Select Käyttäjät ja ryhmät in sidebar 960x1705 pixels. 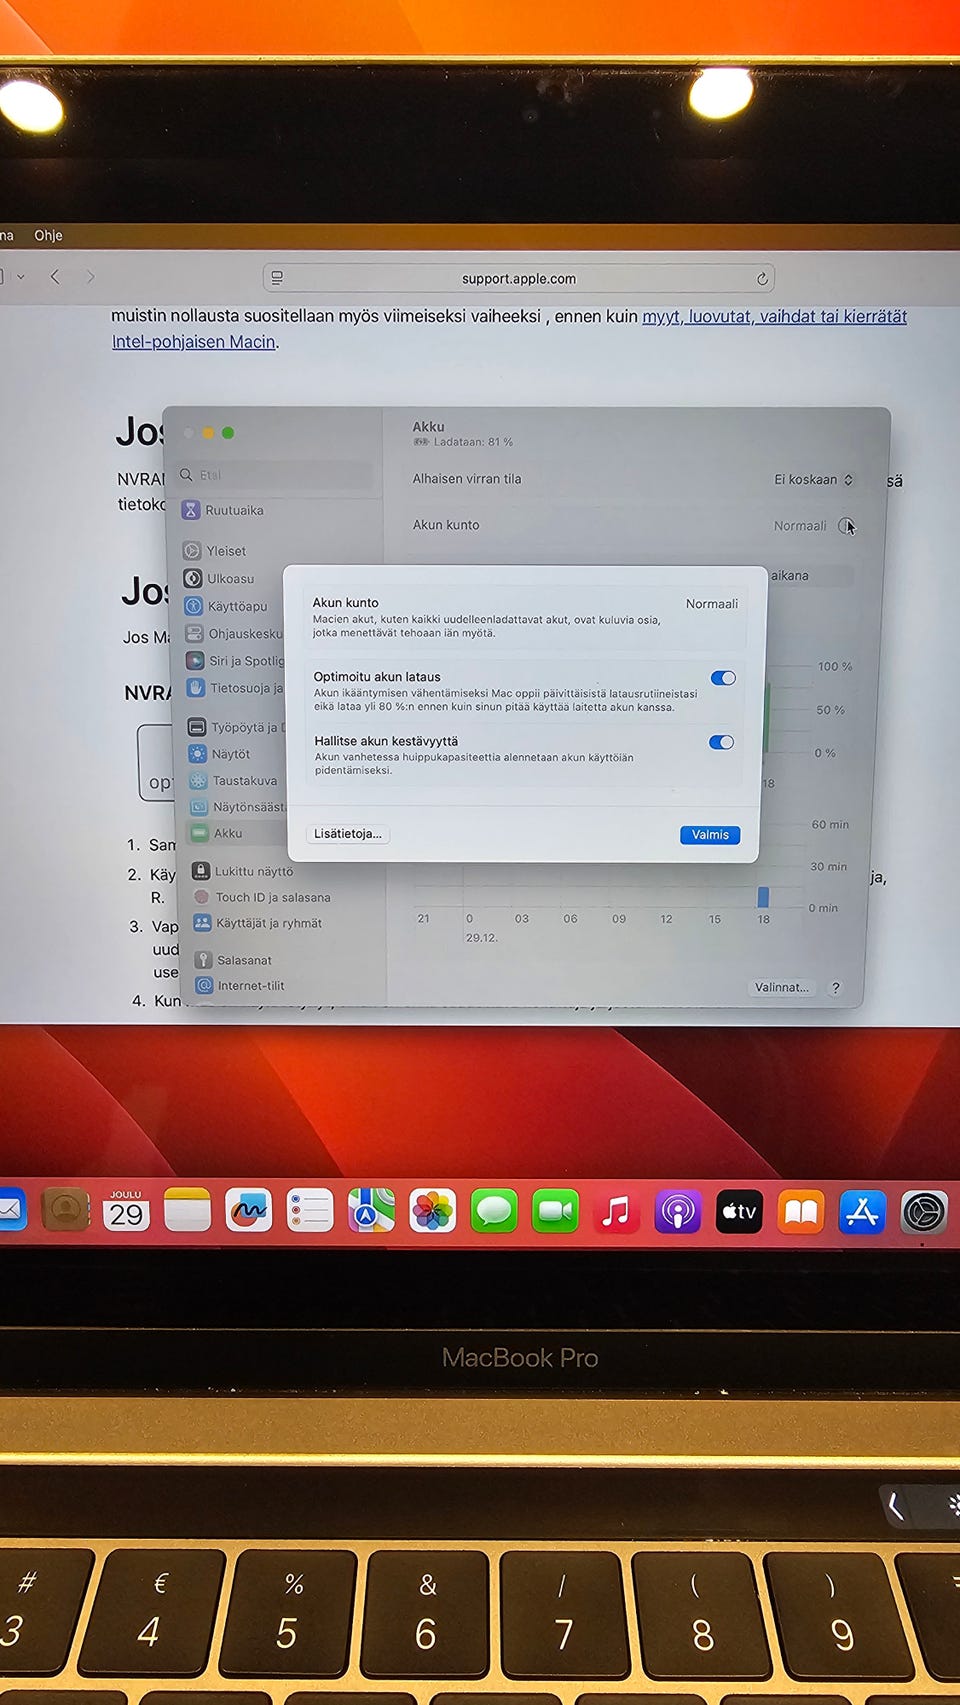pyautogui.click(x=258, y=923)
